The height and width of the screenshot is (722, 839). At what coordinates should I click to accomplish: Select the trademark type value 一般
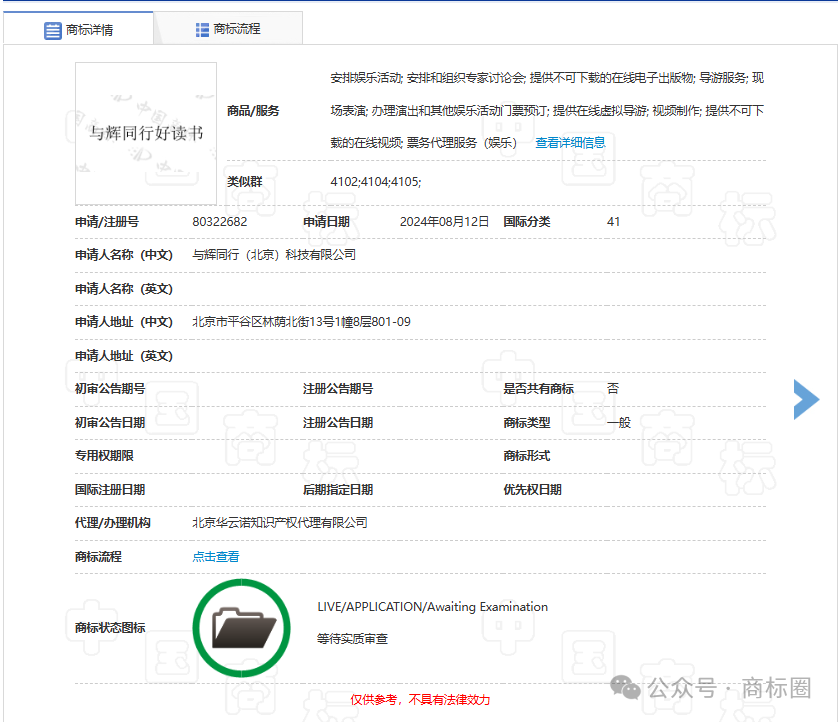tap(619, 422)
